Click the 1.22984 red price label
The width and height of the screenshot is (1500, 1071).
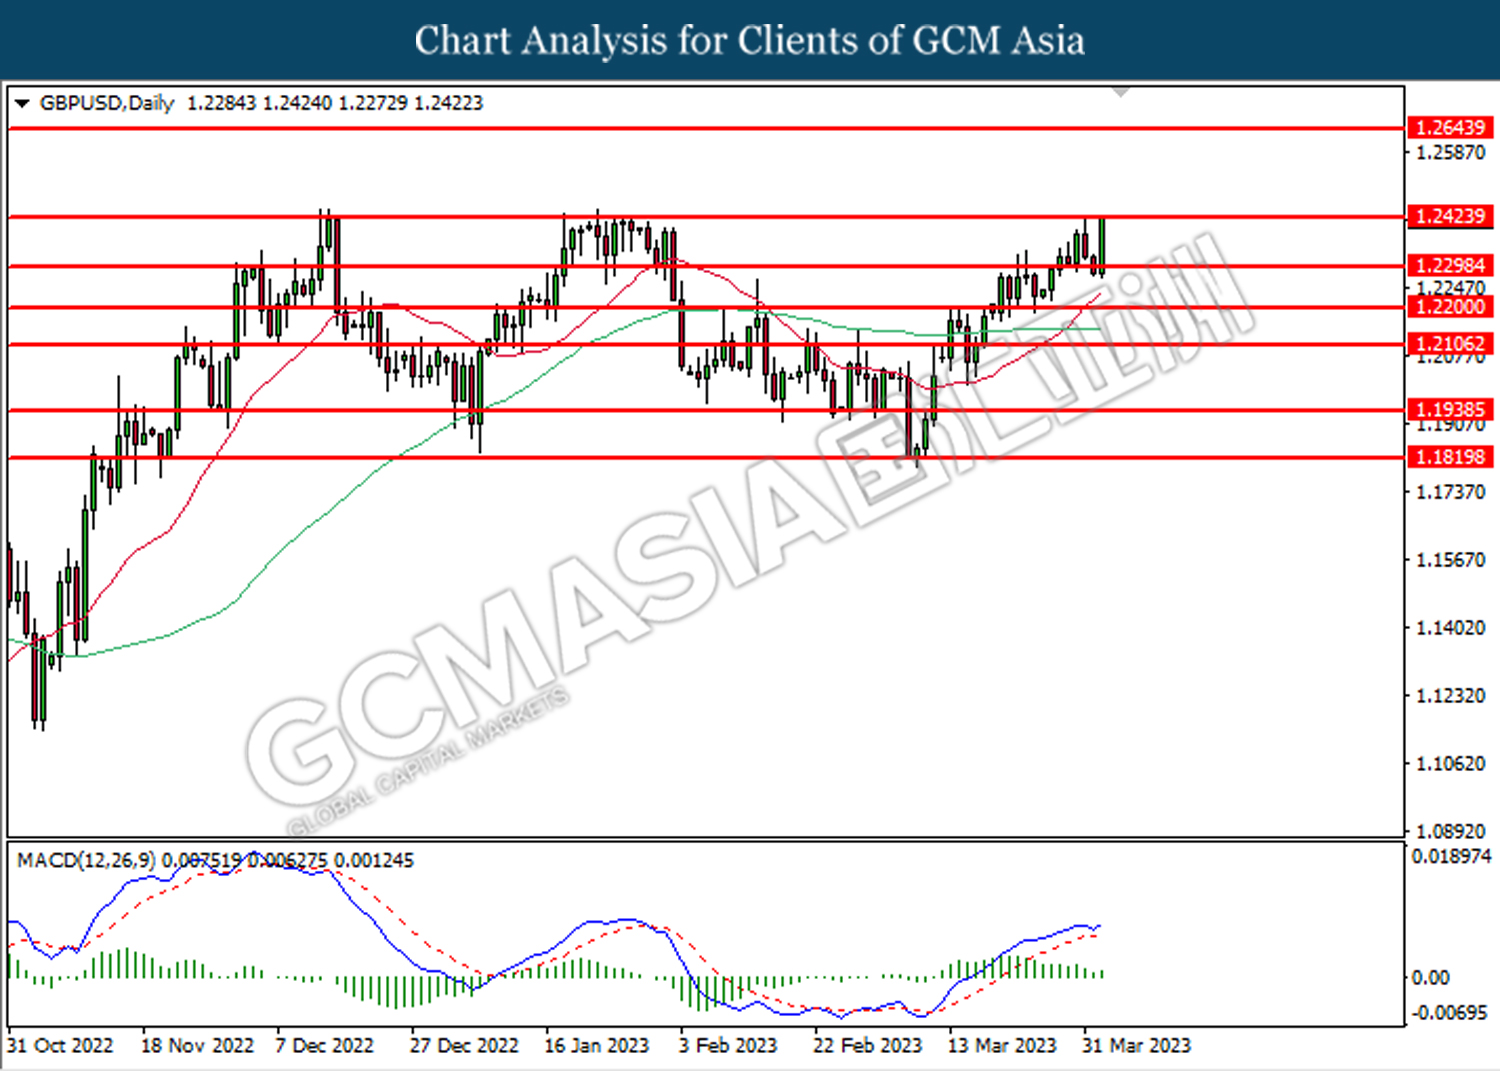pyautogui.click(x=1450, y=265)
